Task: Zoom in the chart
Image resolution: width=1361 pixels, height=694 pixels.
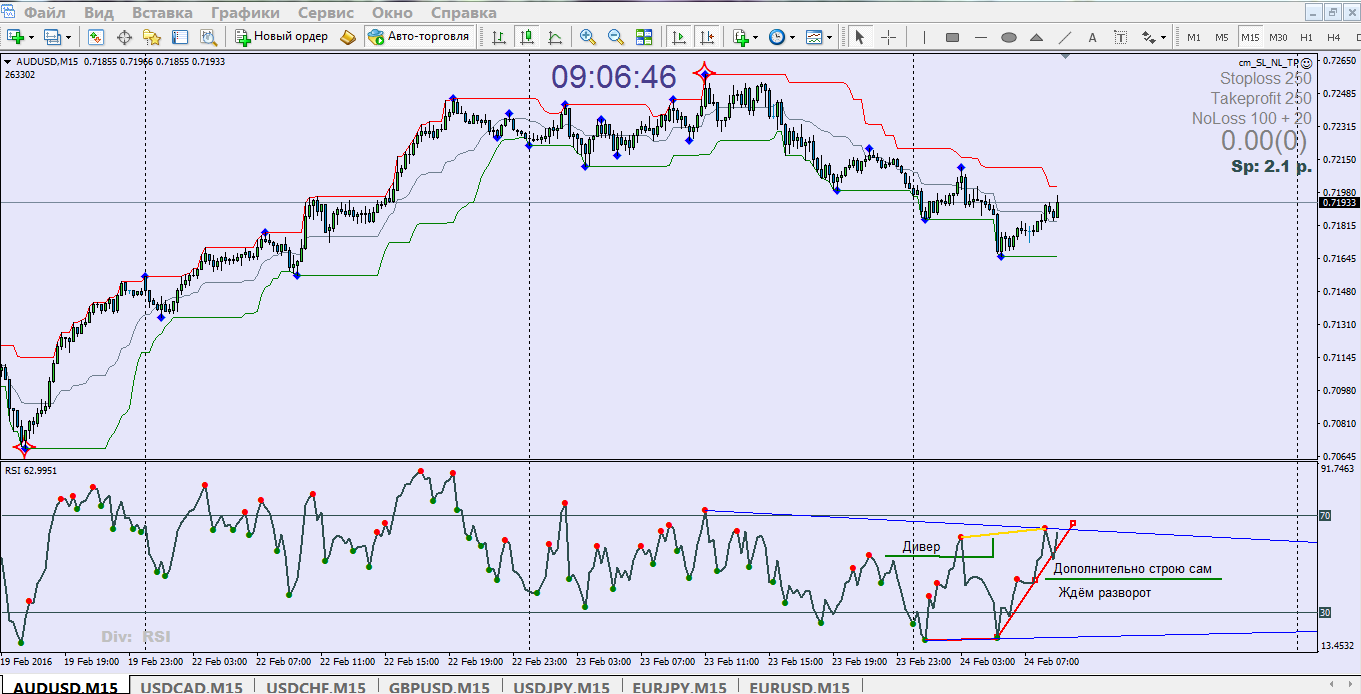Action: [x=588, y=37]
